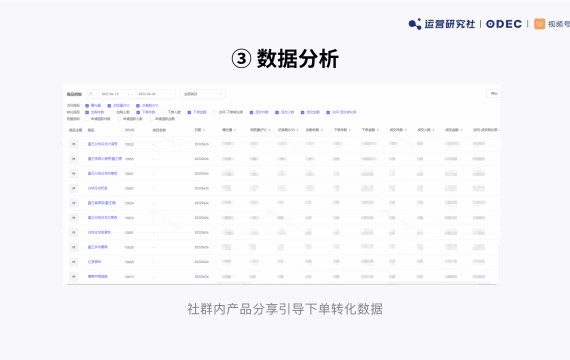
Task: Uncheck the 曝光量 metric checkbox
Action: pyautogui.click(x=87, y=106)
